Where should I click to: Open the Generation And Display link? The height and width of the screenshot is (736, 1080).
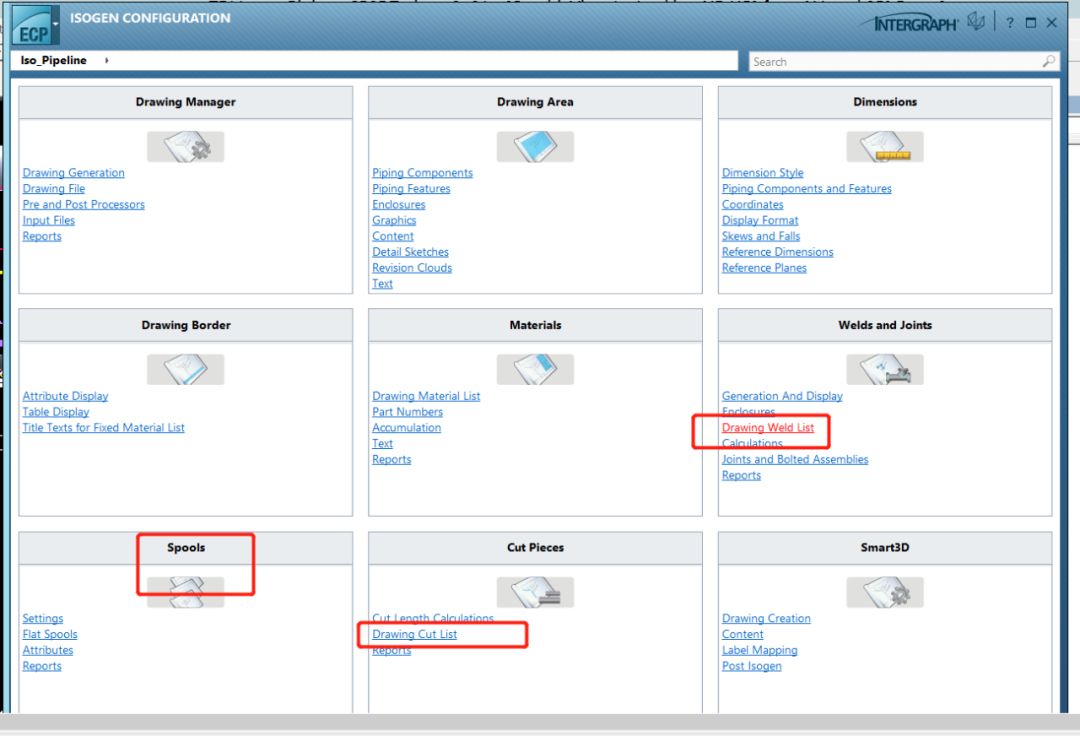pos(782,396)
